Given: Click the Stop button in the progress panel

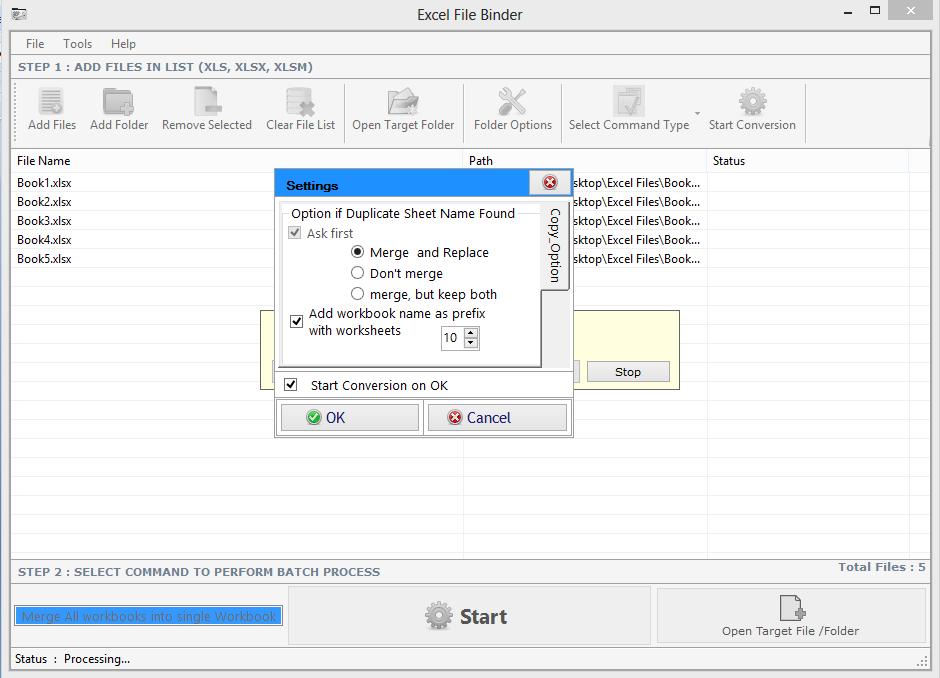Looking at the screenshot, I should coord(628,372).
